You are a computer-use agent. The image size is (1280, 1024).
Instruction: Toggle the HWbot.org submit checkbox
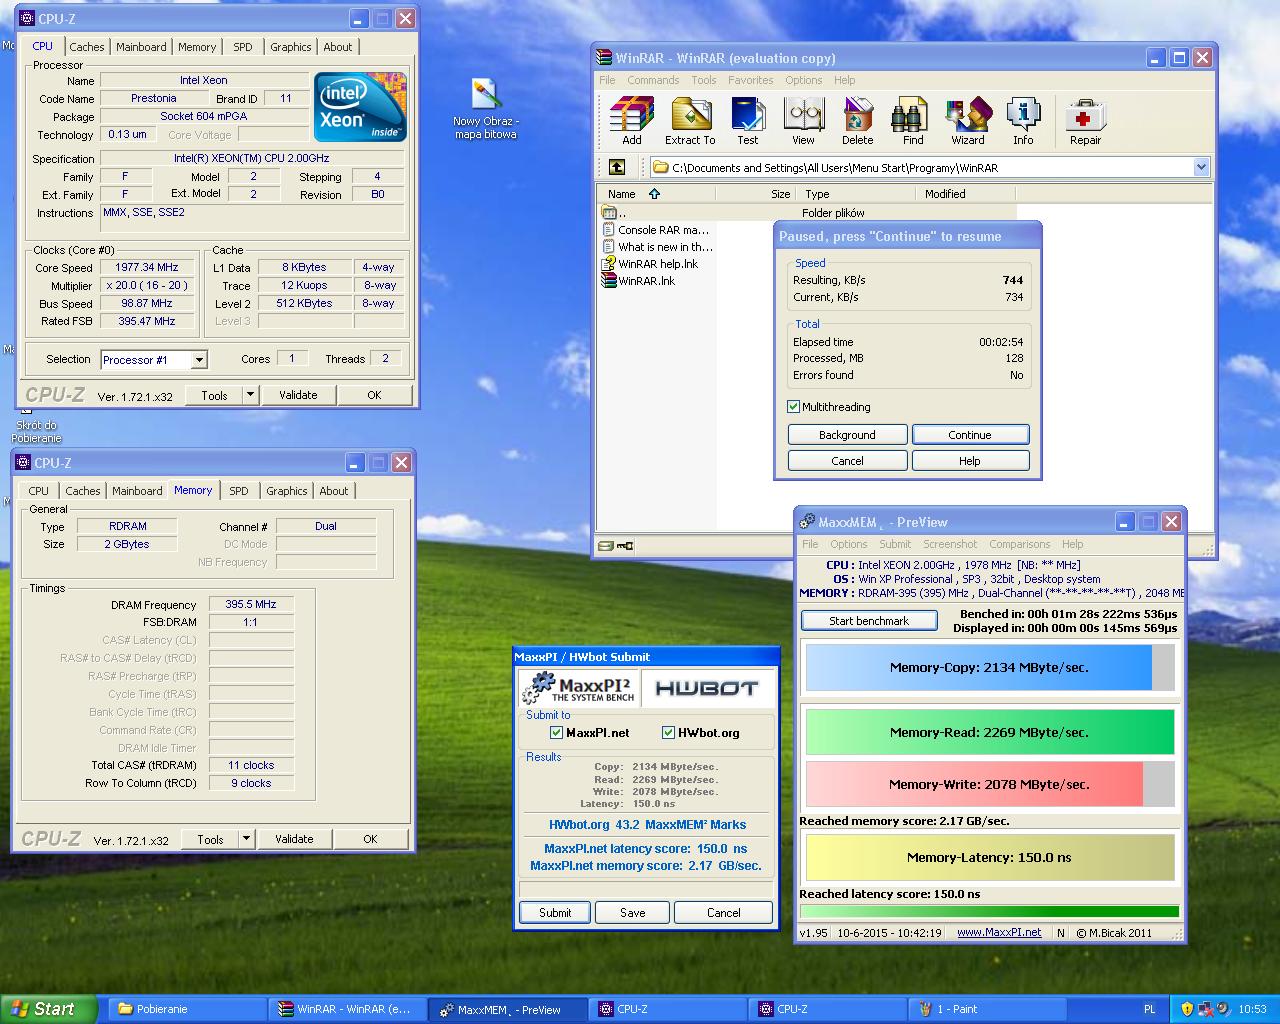[669, 733]
